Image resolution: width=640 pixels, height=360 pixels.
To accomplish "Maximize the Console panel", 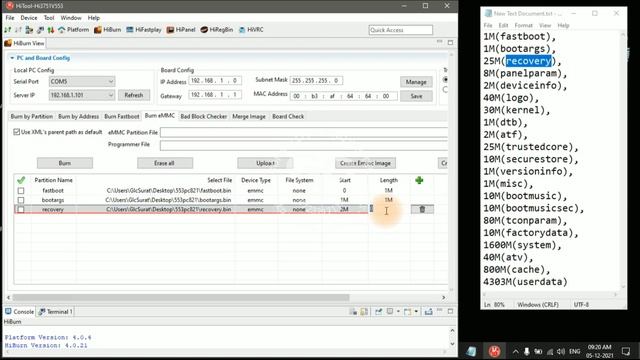I will point(450,311).
